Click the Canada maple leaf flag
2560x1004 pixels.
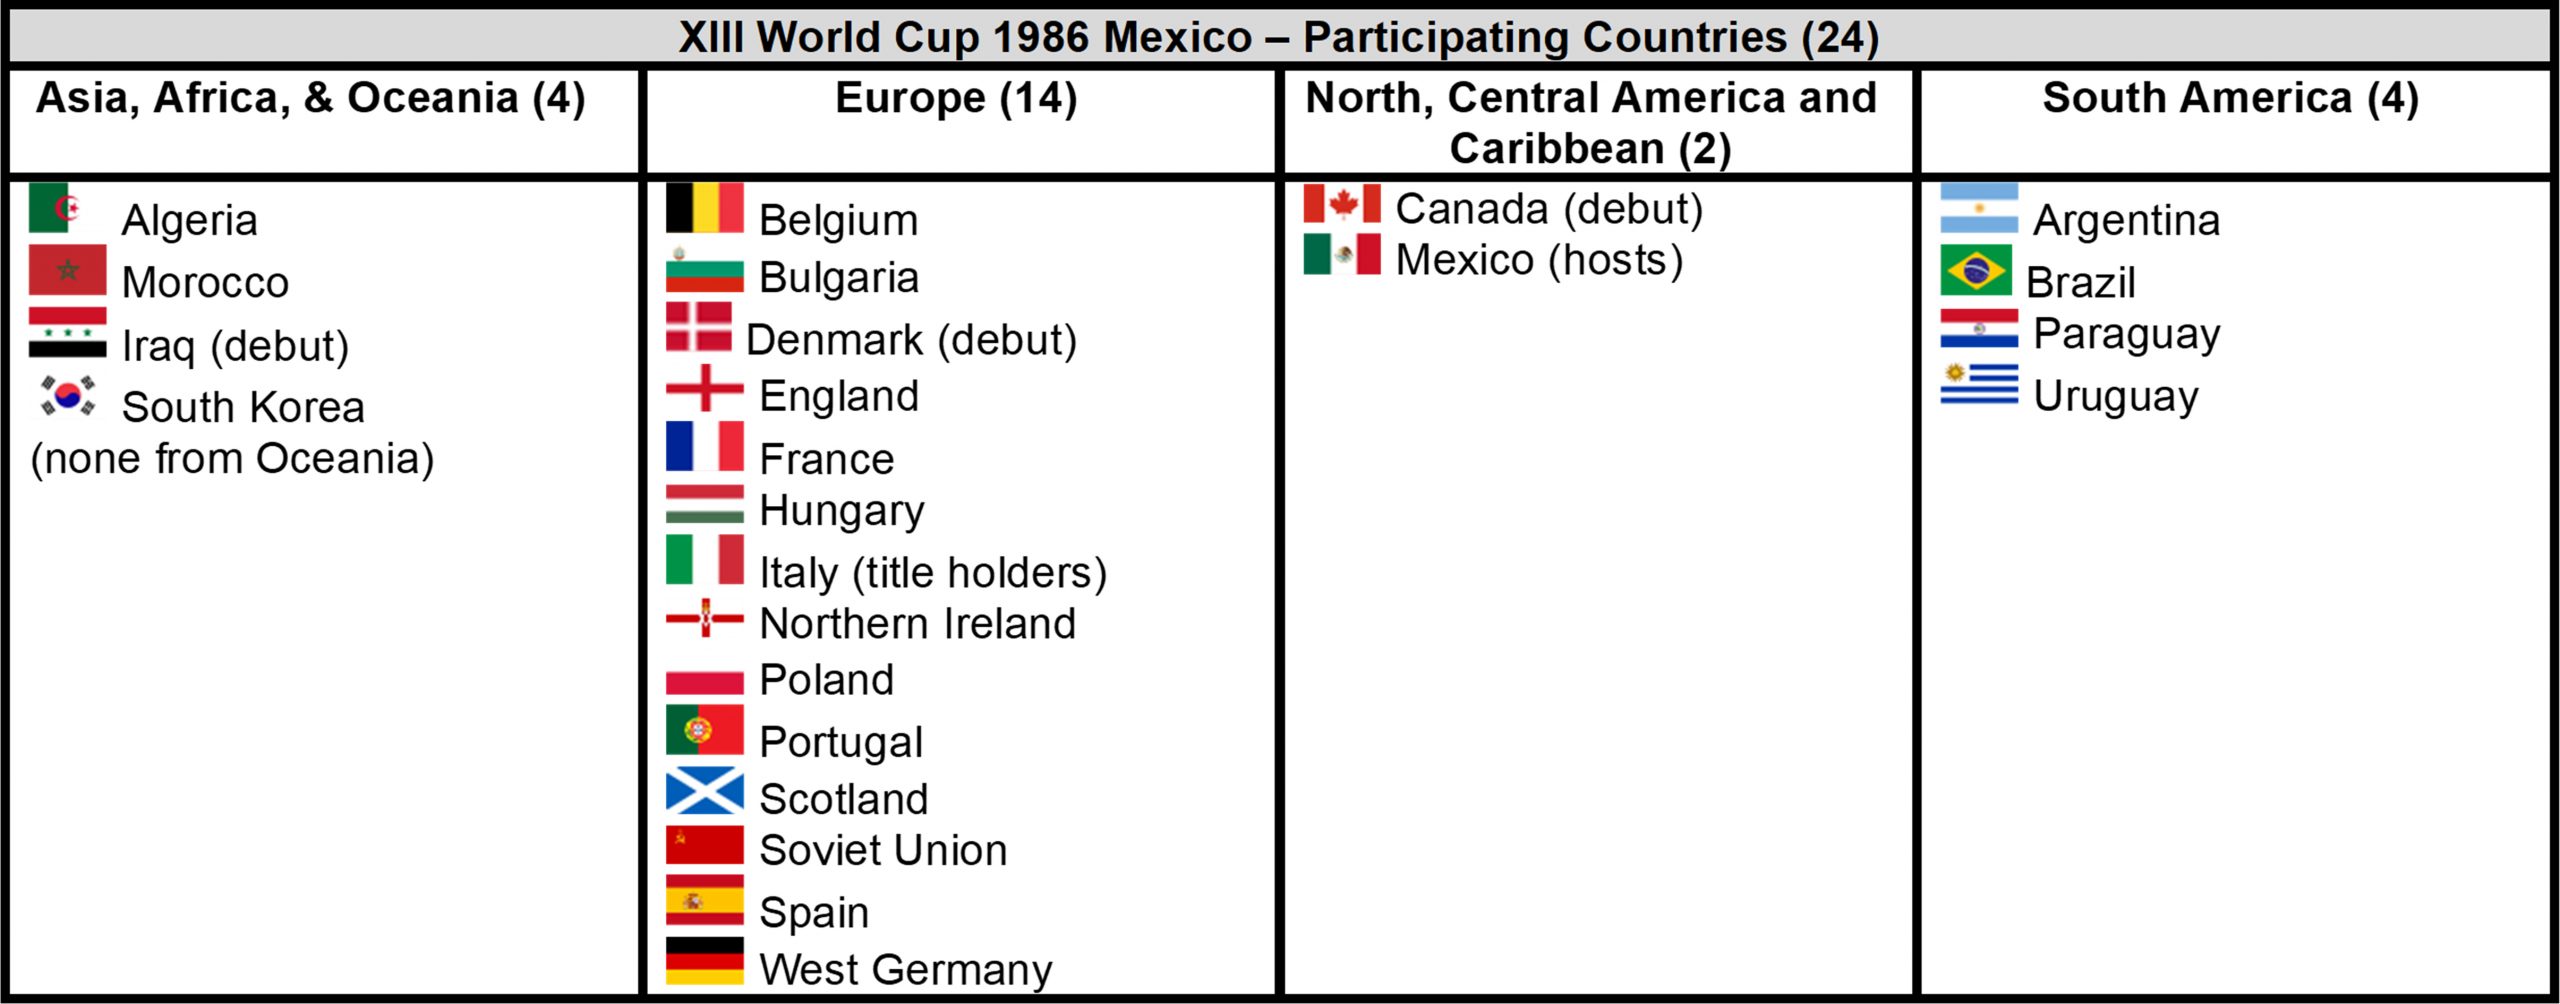click(x=1342, y=204)
